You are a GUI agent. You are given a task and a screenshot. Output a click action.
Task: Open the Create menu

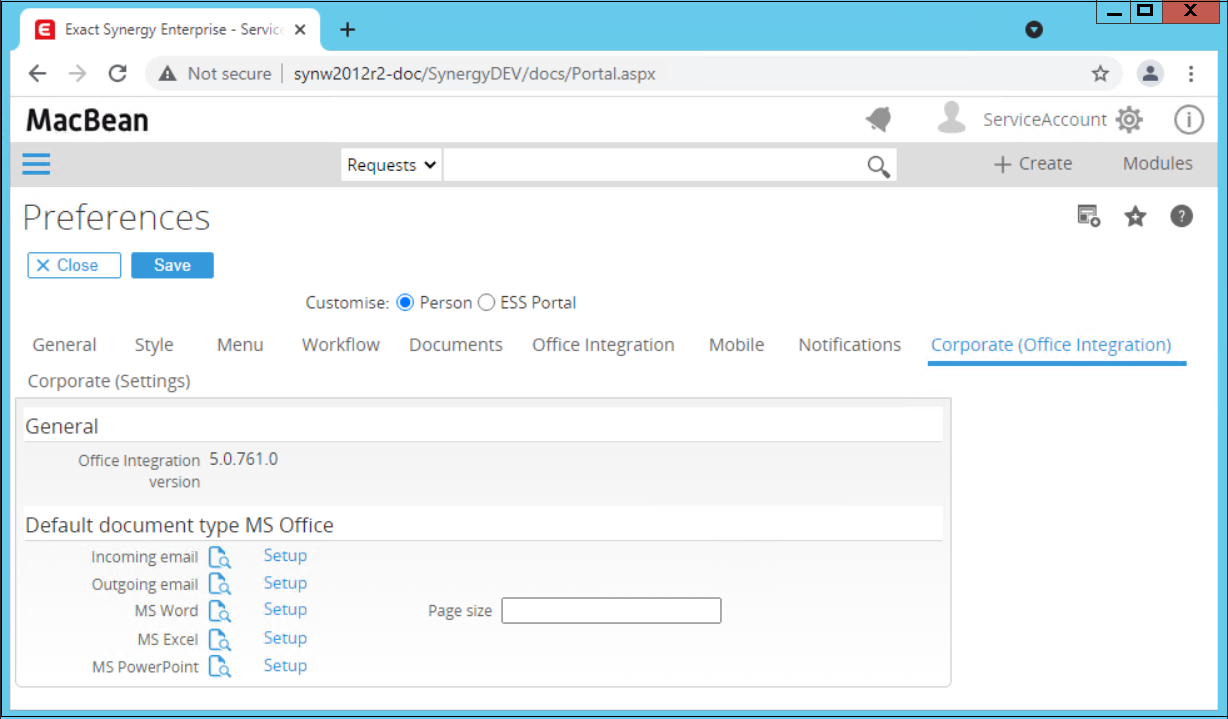coord(1033,164)
